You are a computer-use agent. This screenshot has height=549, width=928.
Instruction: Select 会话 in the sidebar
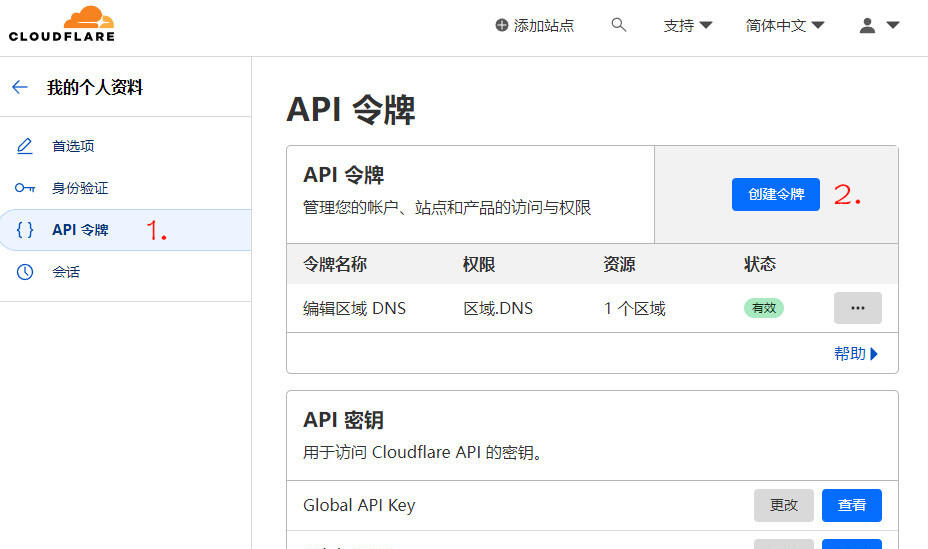tap(66, 272)
